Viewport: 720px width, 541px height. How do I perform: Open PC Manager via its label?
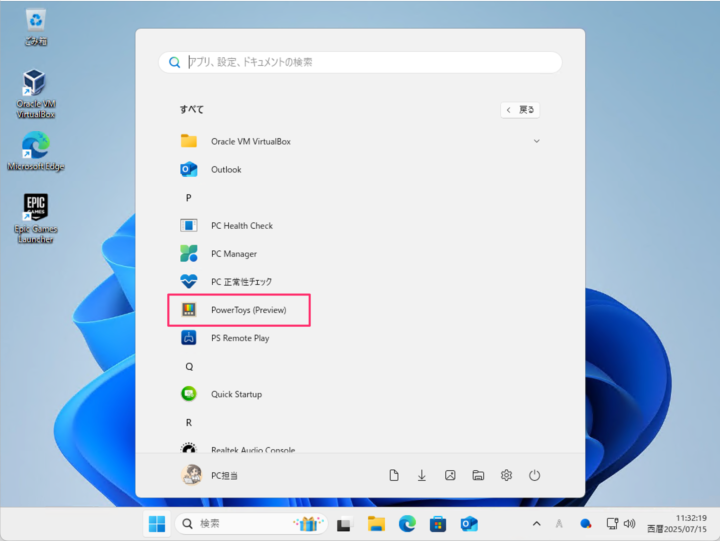coord(234,254)
